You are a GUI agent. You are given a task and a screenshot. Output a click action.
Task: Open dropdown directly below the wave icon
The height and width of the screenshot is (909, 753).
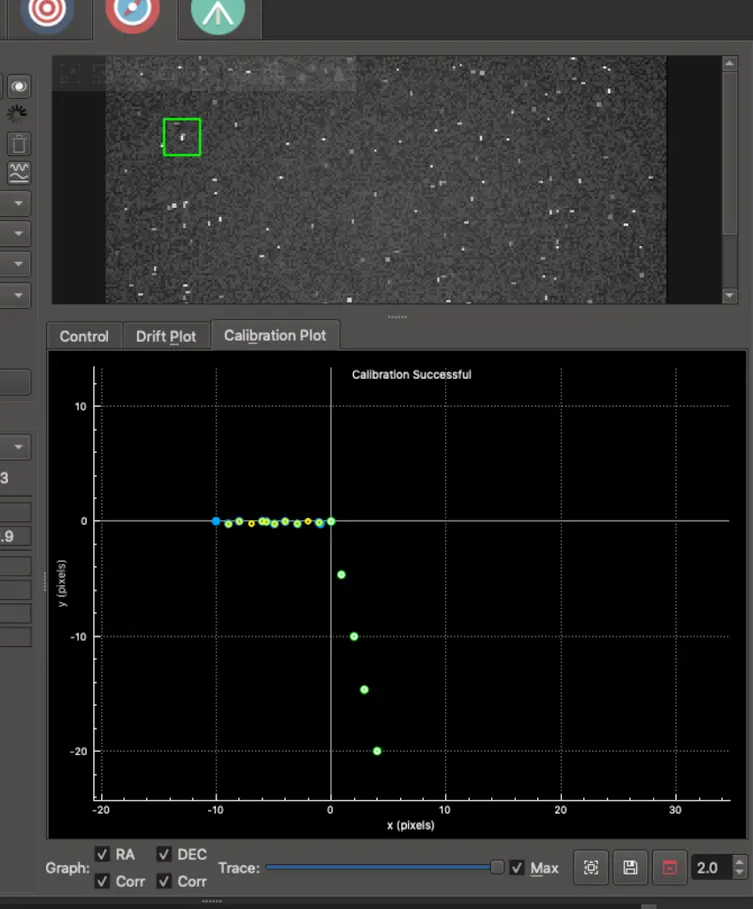(x=15, y=203)
